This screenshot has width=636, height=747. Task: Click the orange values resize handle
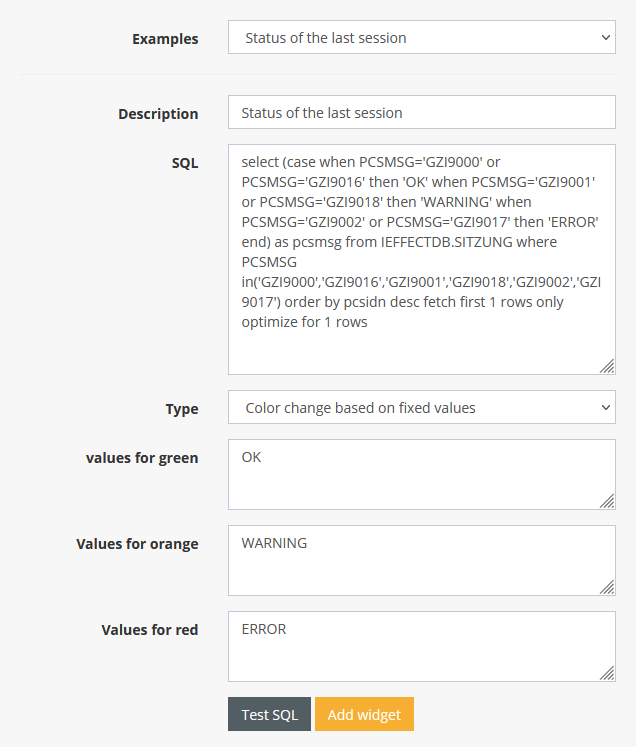tap(607, 587)
